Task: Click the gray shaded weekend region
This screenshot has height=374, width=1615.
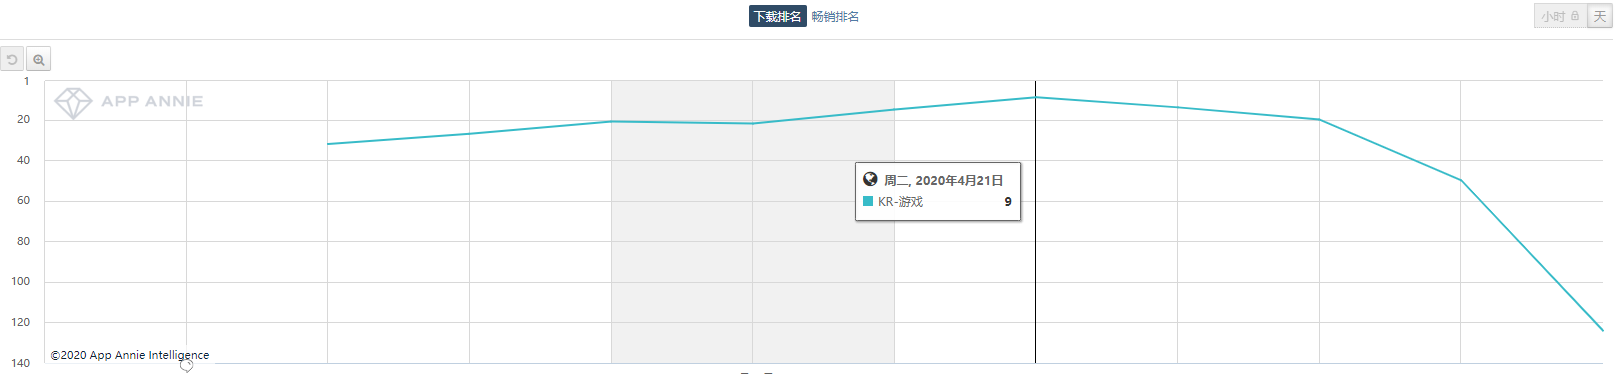Action: [x=752, y=222]
